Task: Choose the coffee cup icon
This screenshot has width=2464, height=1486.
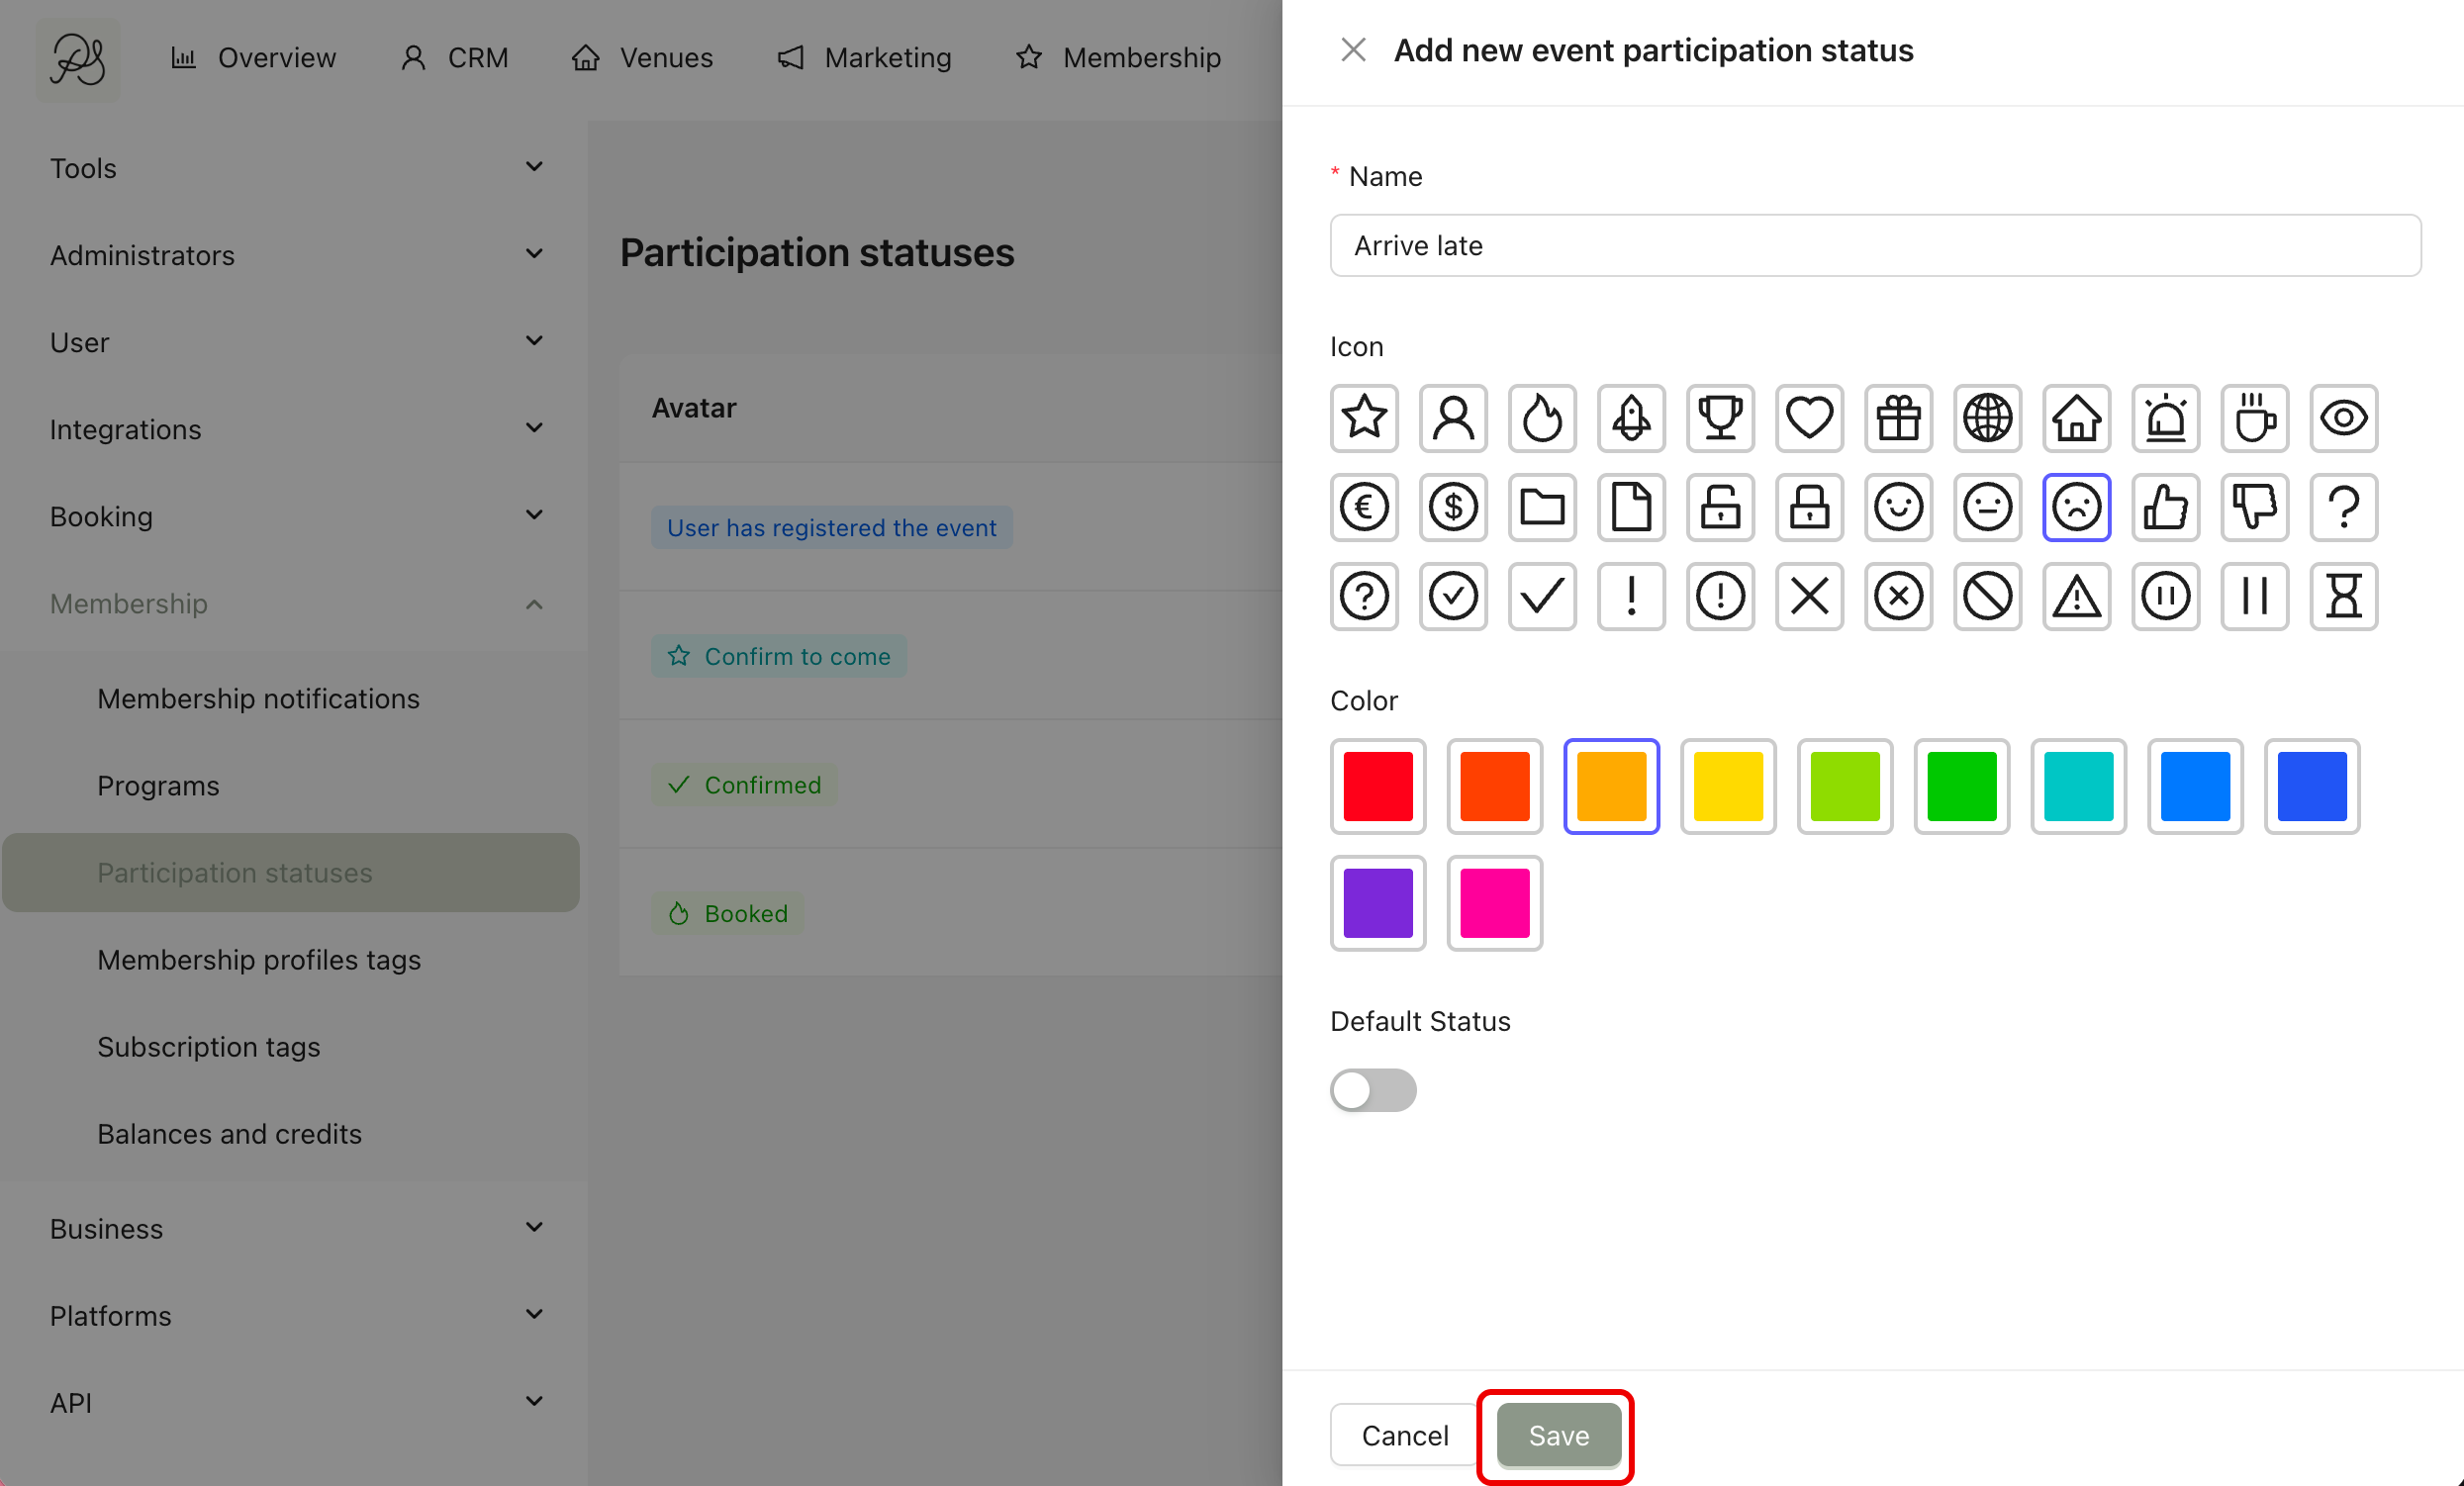Action: tap(2254, 418)
